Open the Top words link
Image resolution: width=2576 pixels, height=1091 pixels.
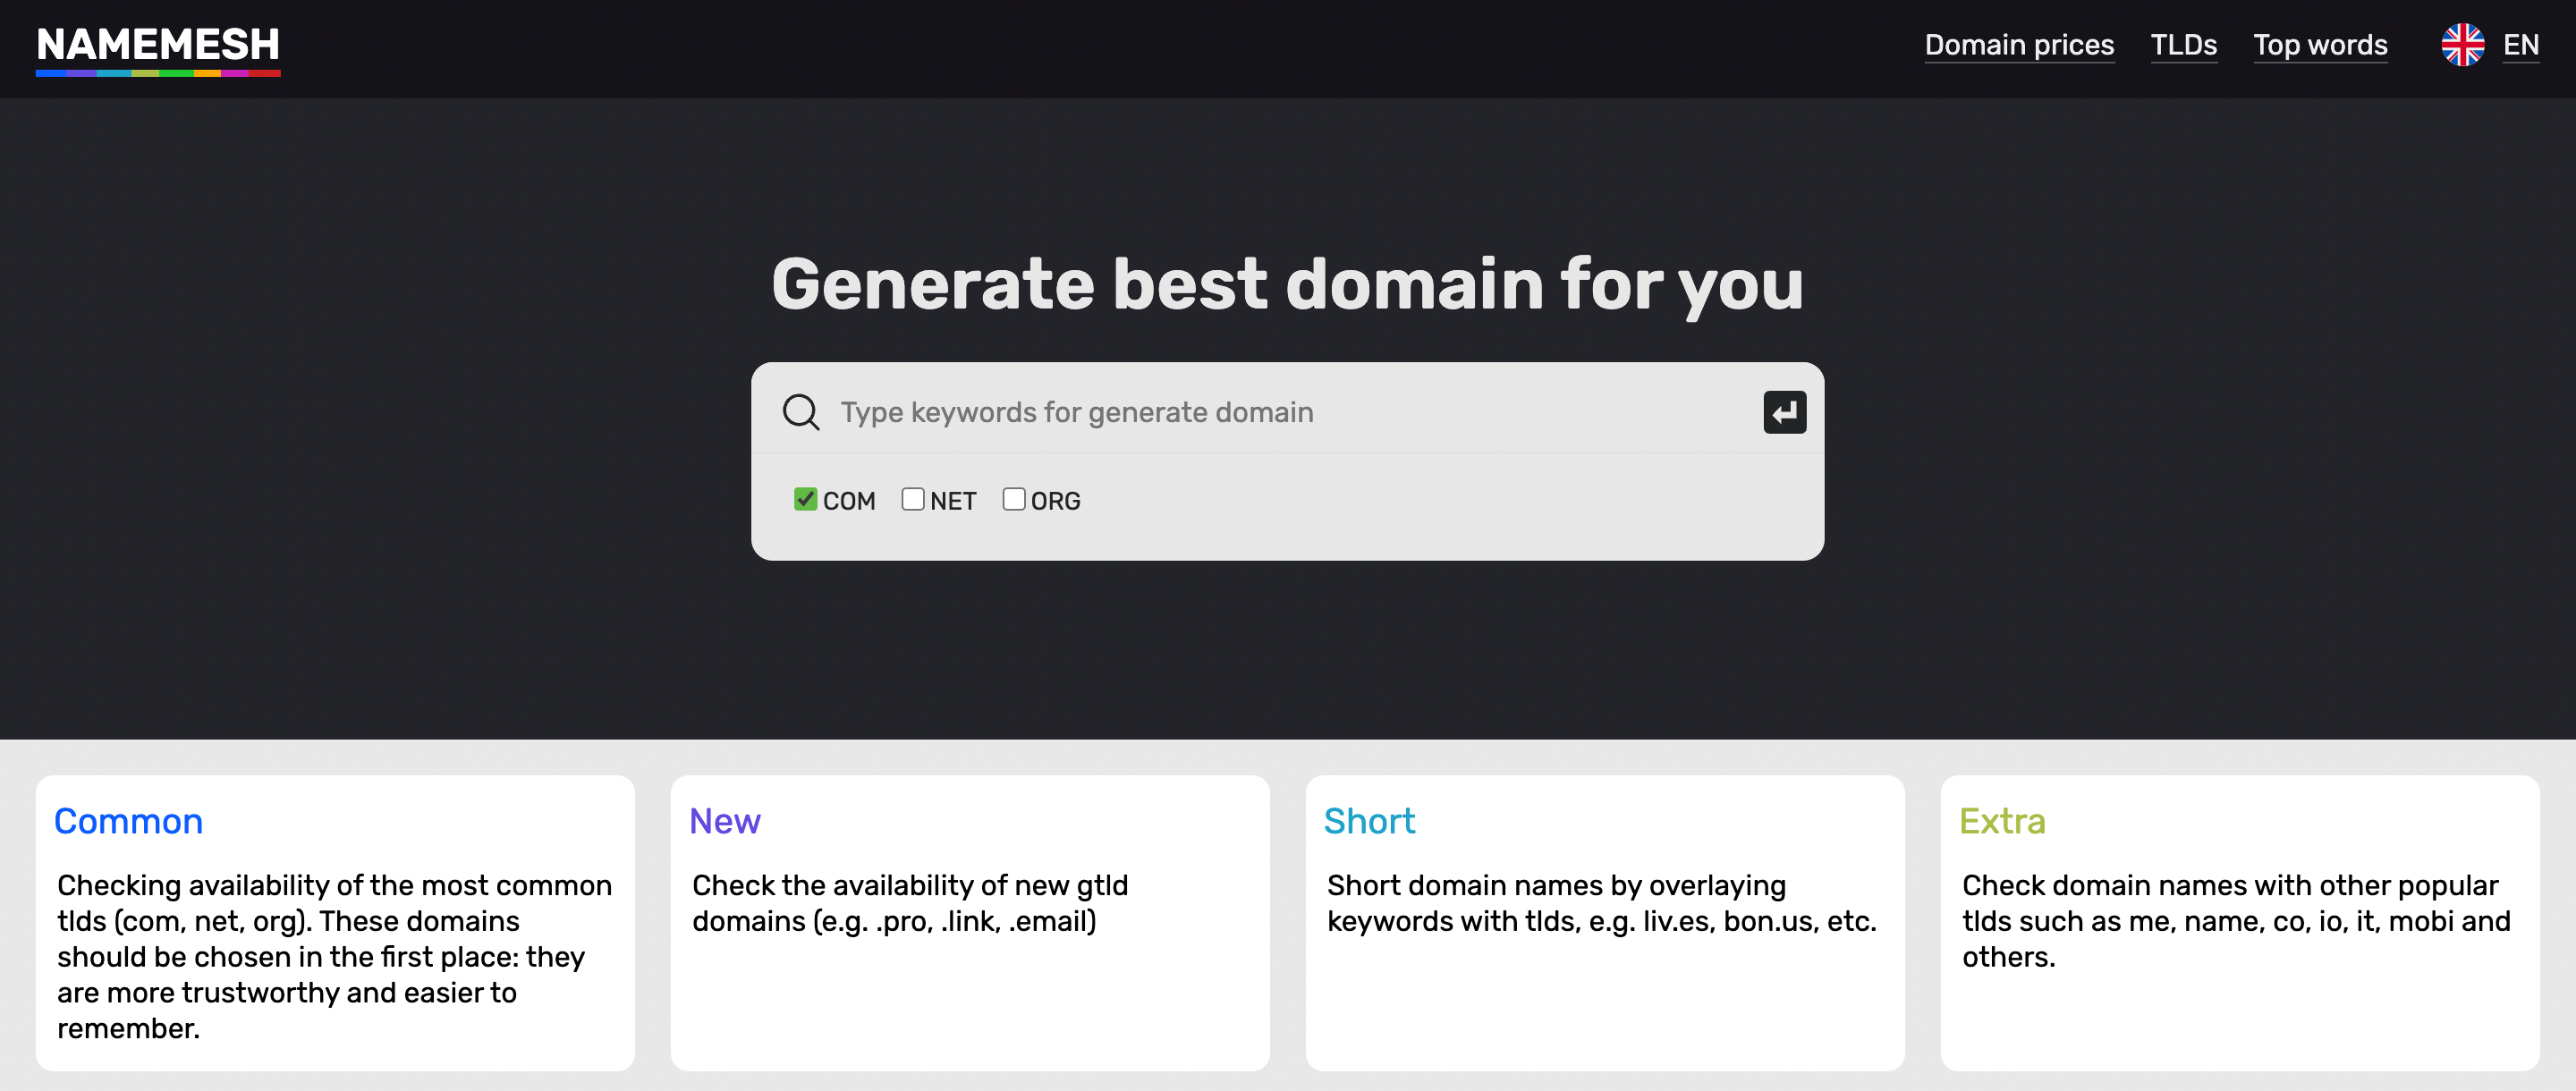pyautogui.click(x=2319, y=45)
